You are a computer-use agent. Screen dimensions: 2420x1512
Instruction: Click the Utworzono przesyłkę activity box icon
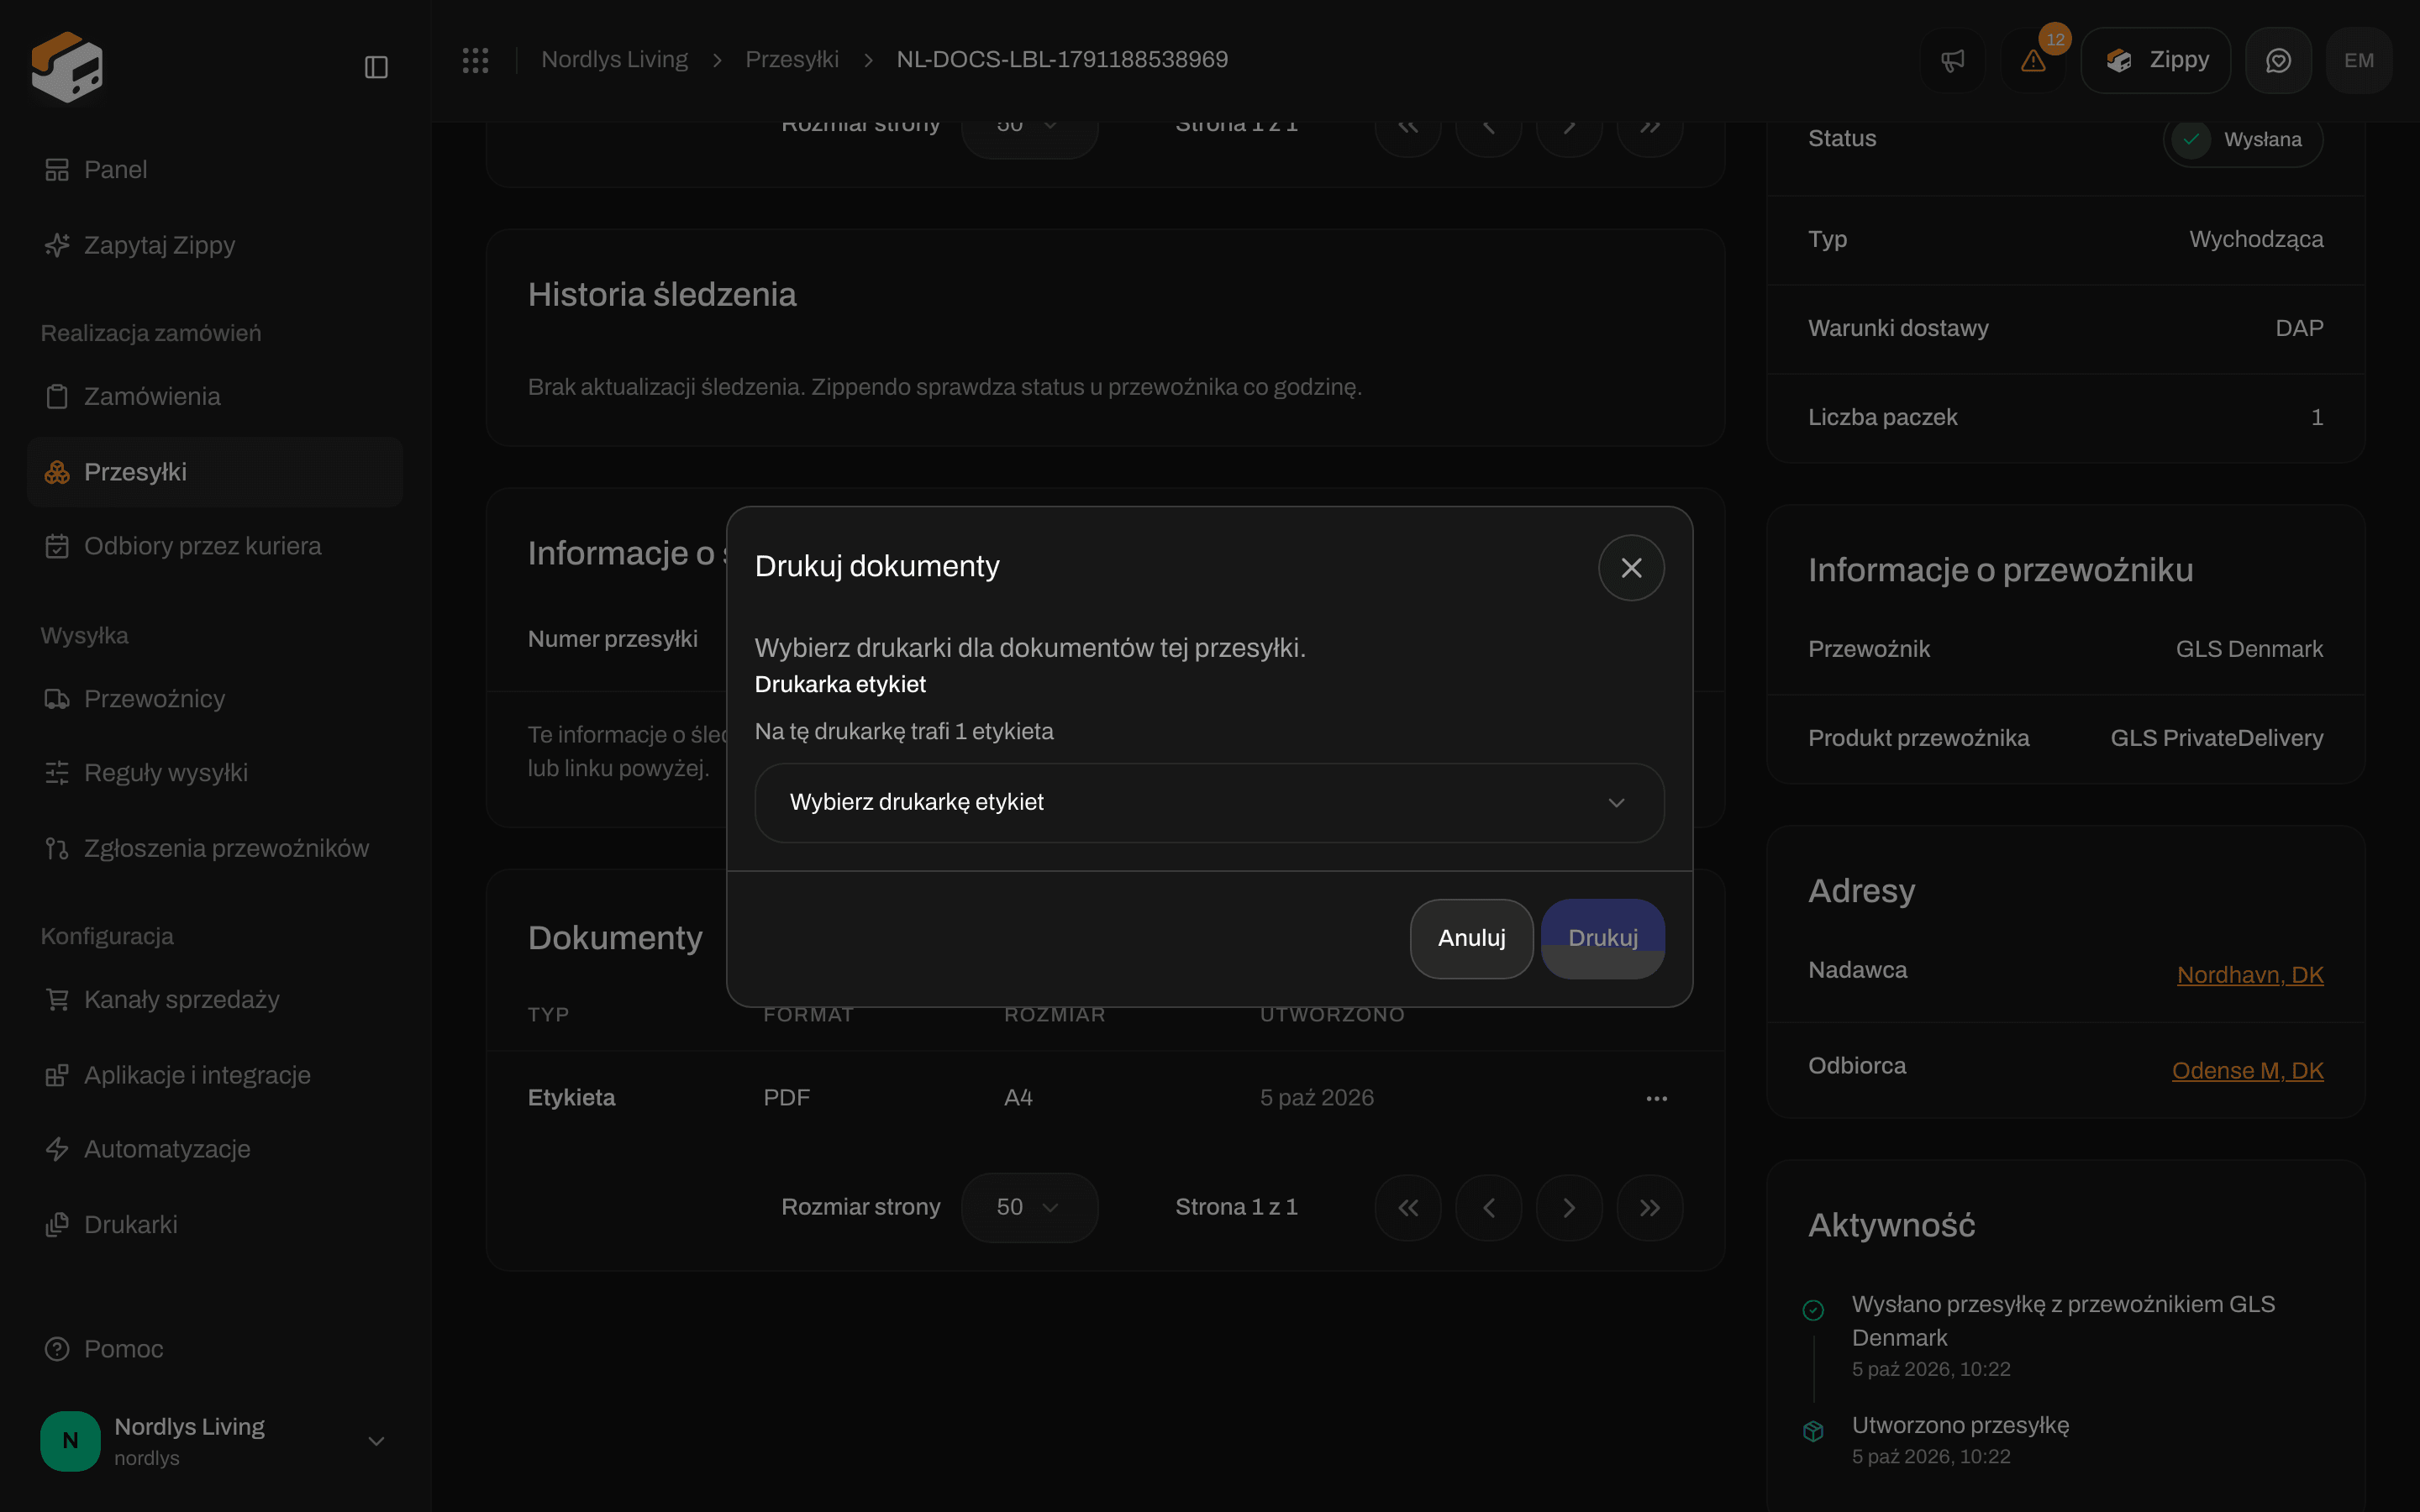(x=1813, y=1431)
